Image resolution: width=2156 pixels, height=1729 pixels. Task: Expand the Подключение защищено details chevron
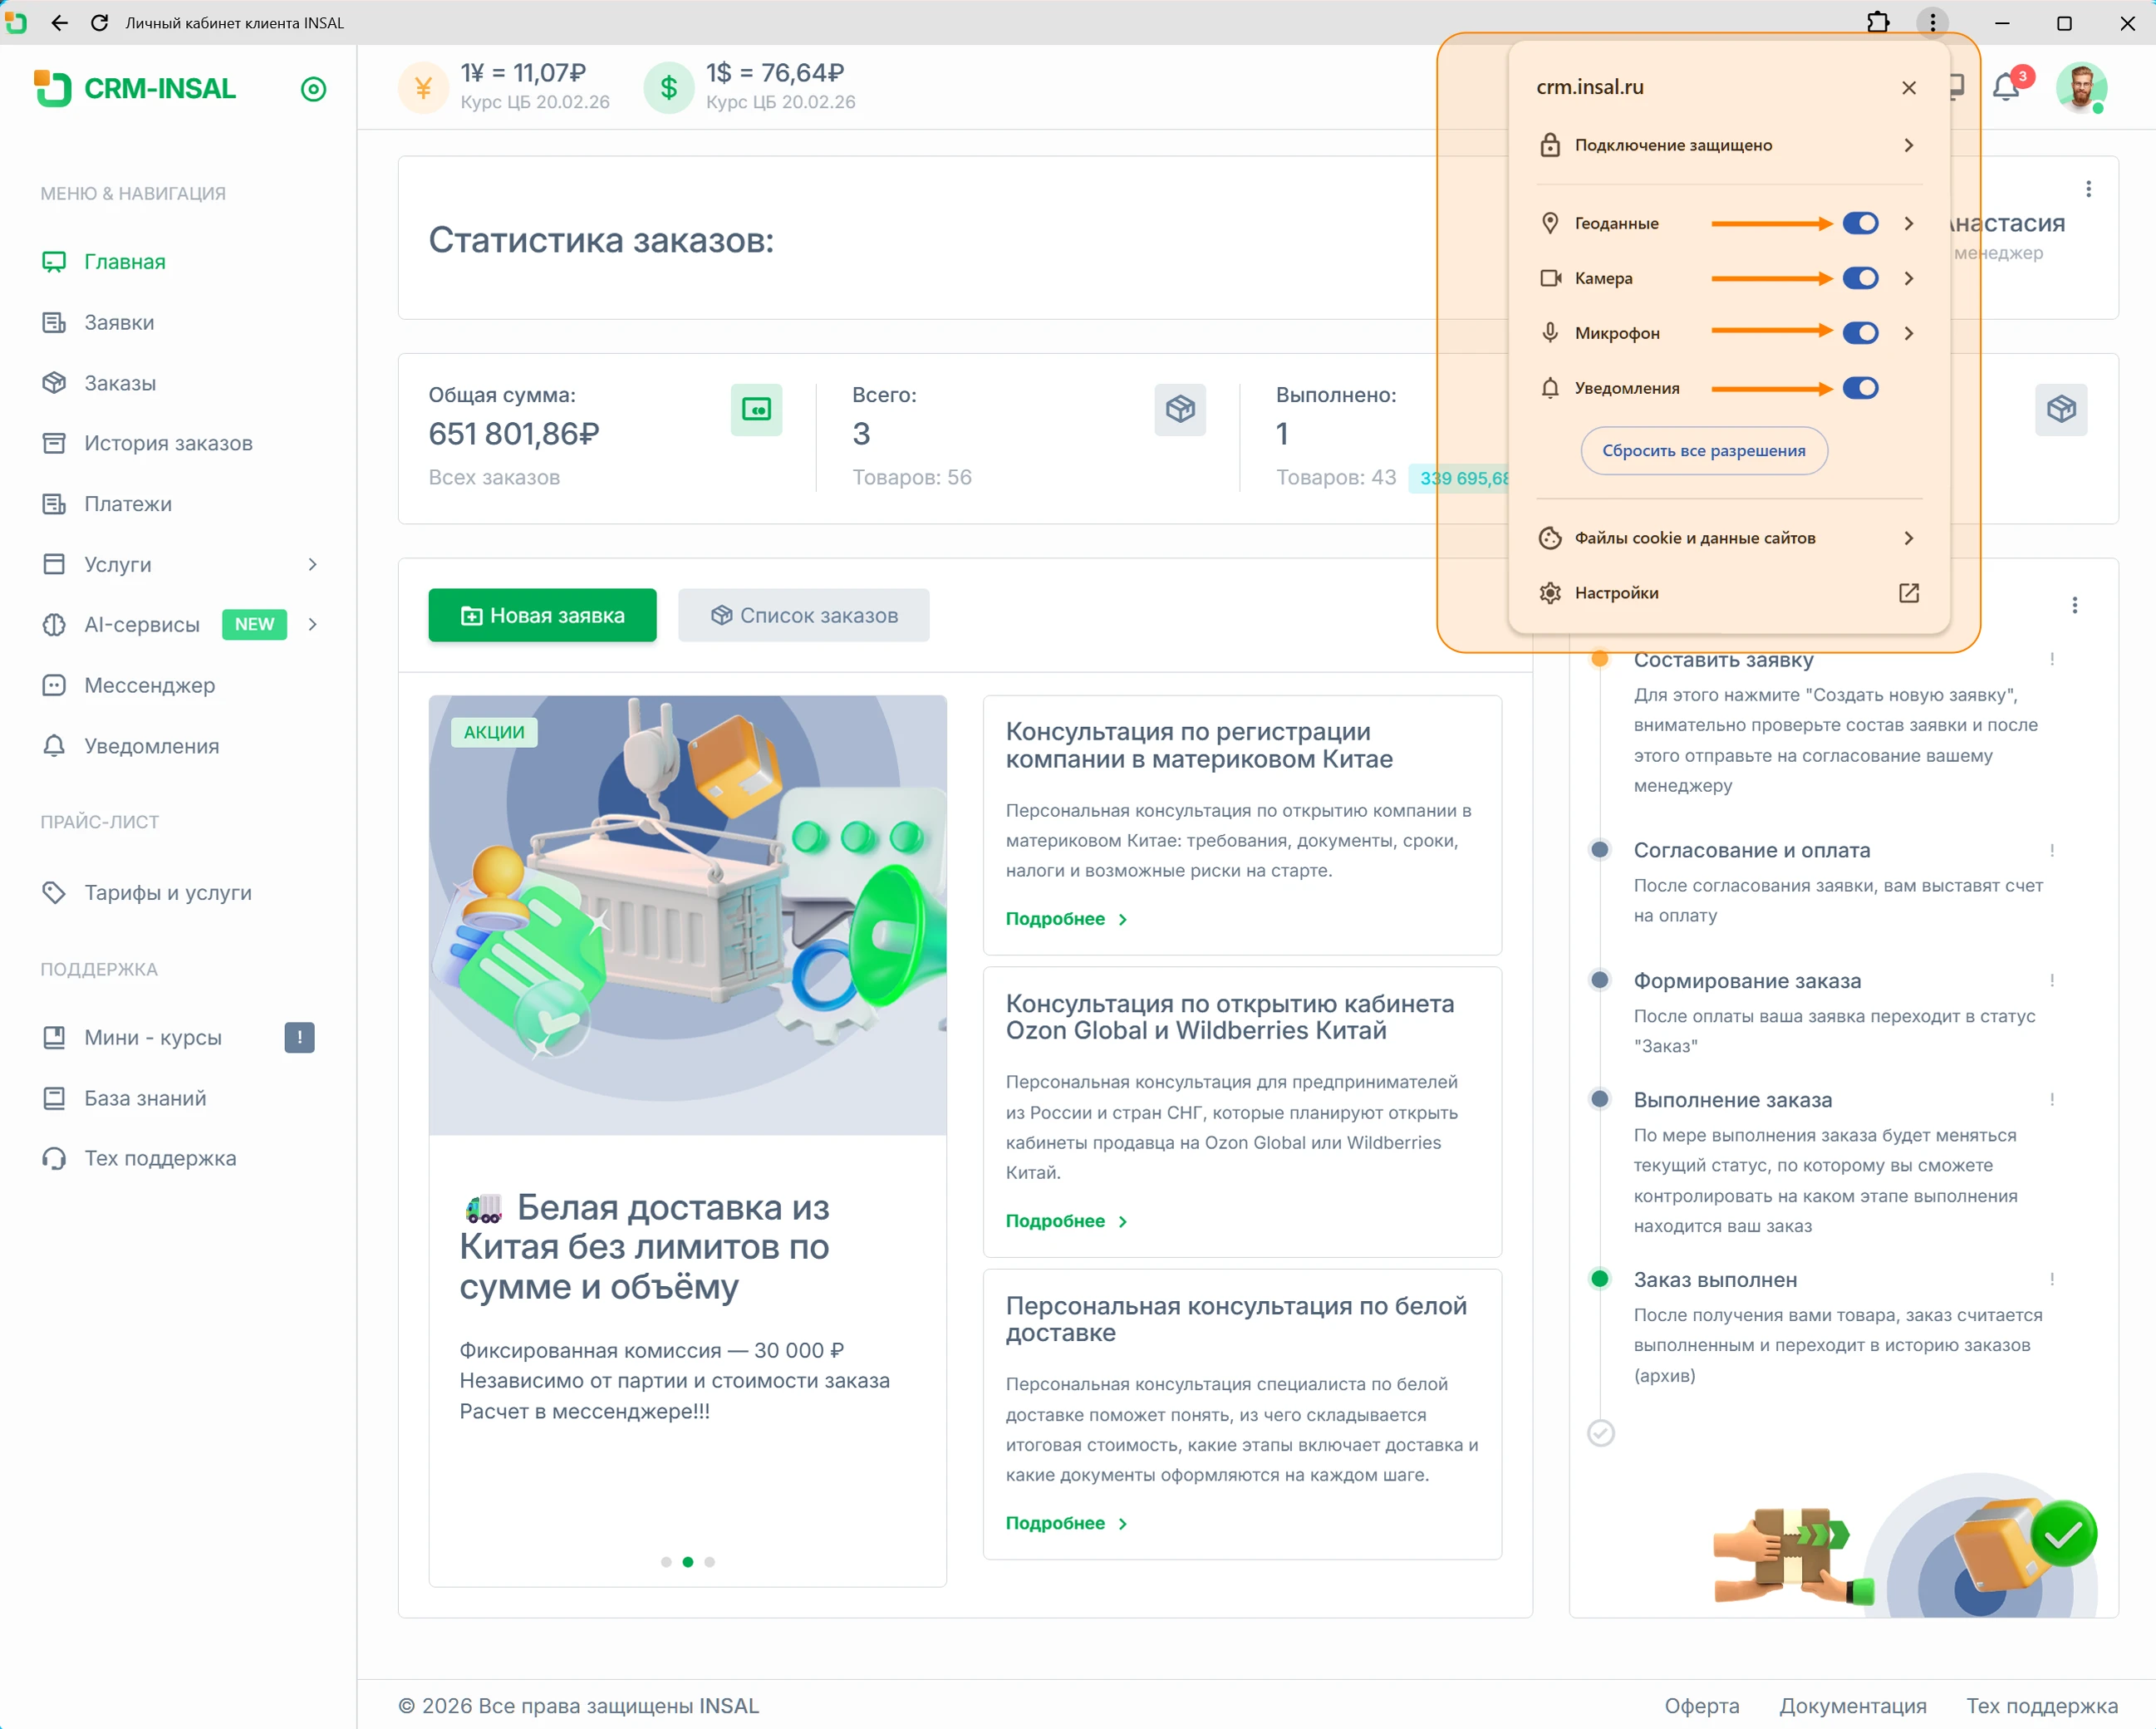(x=1908, y=145)
